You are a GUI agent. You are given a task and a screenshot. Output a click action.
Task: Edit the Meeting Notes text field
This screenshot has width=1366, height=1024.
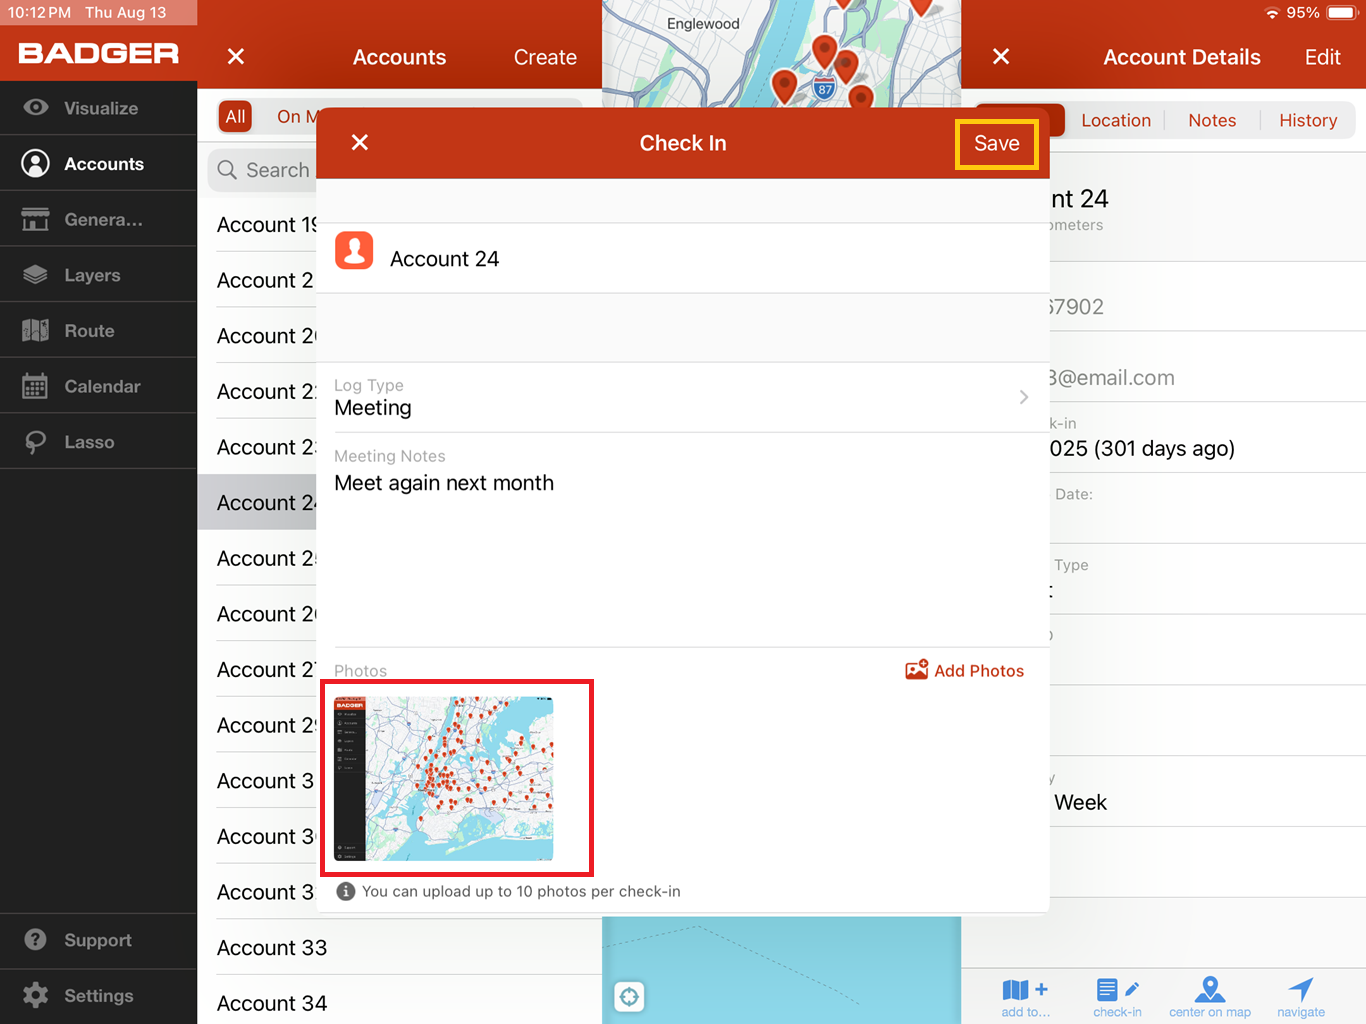coord(683,540)
